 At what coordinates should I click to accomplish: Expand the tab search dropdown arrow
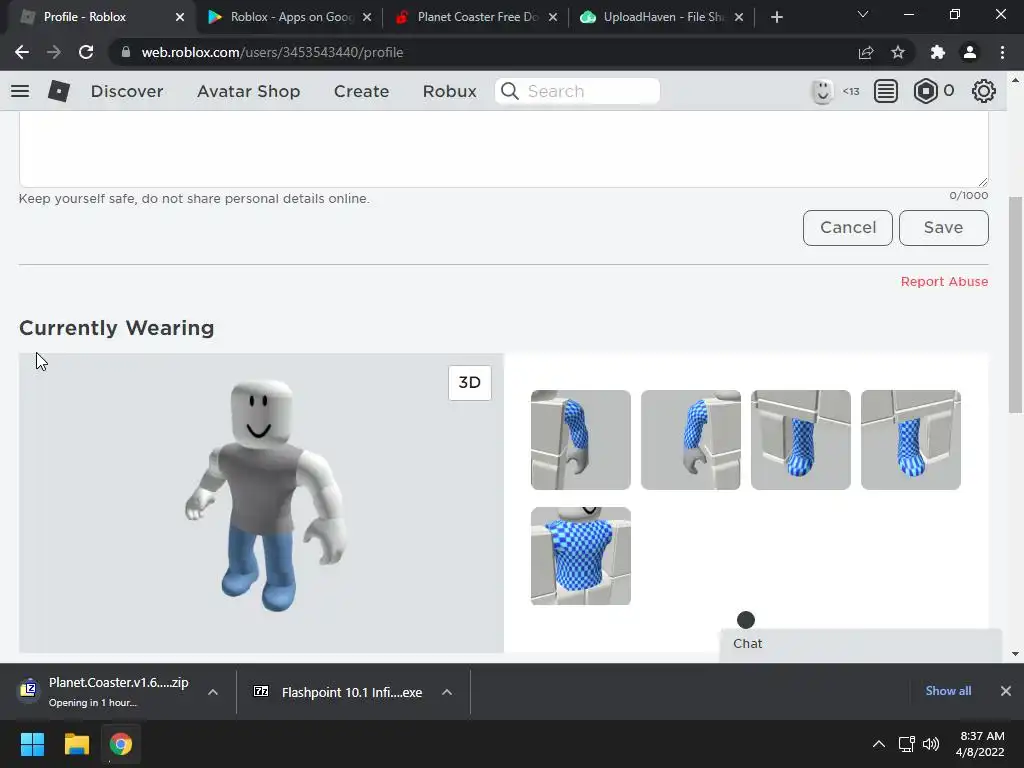863,14
